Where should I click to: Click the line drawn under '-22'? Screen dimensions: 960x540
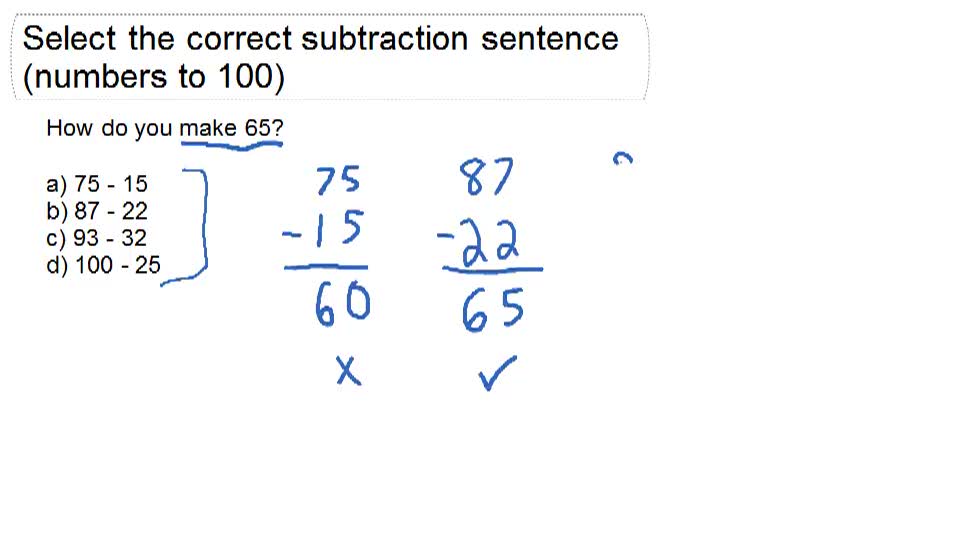pyautogui.click(x=492, y=269)
